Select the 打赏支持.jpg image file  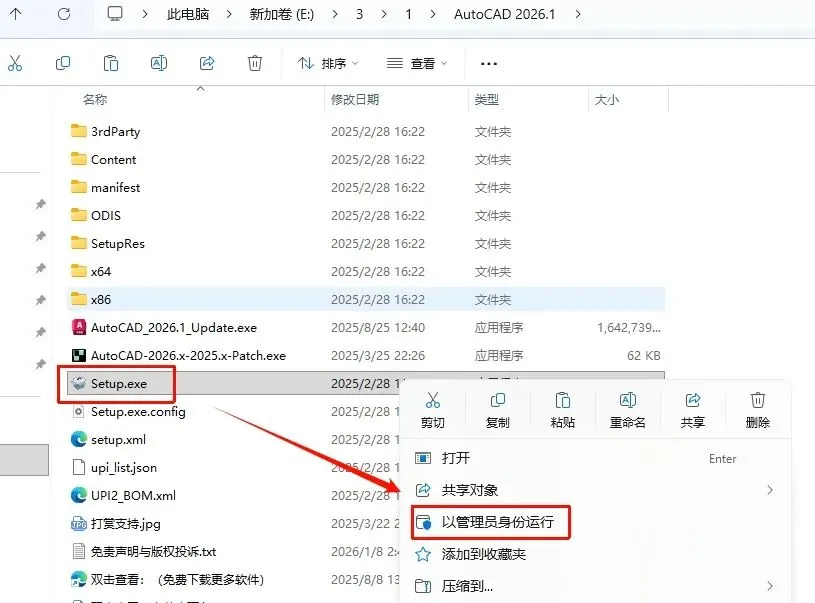115,523
